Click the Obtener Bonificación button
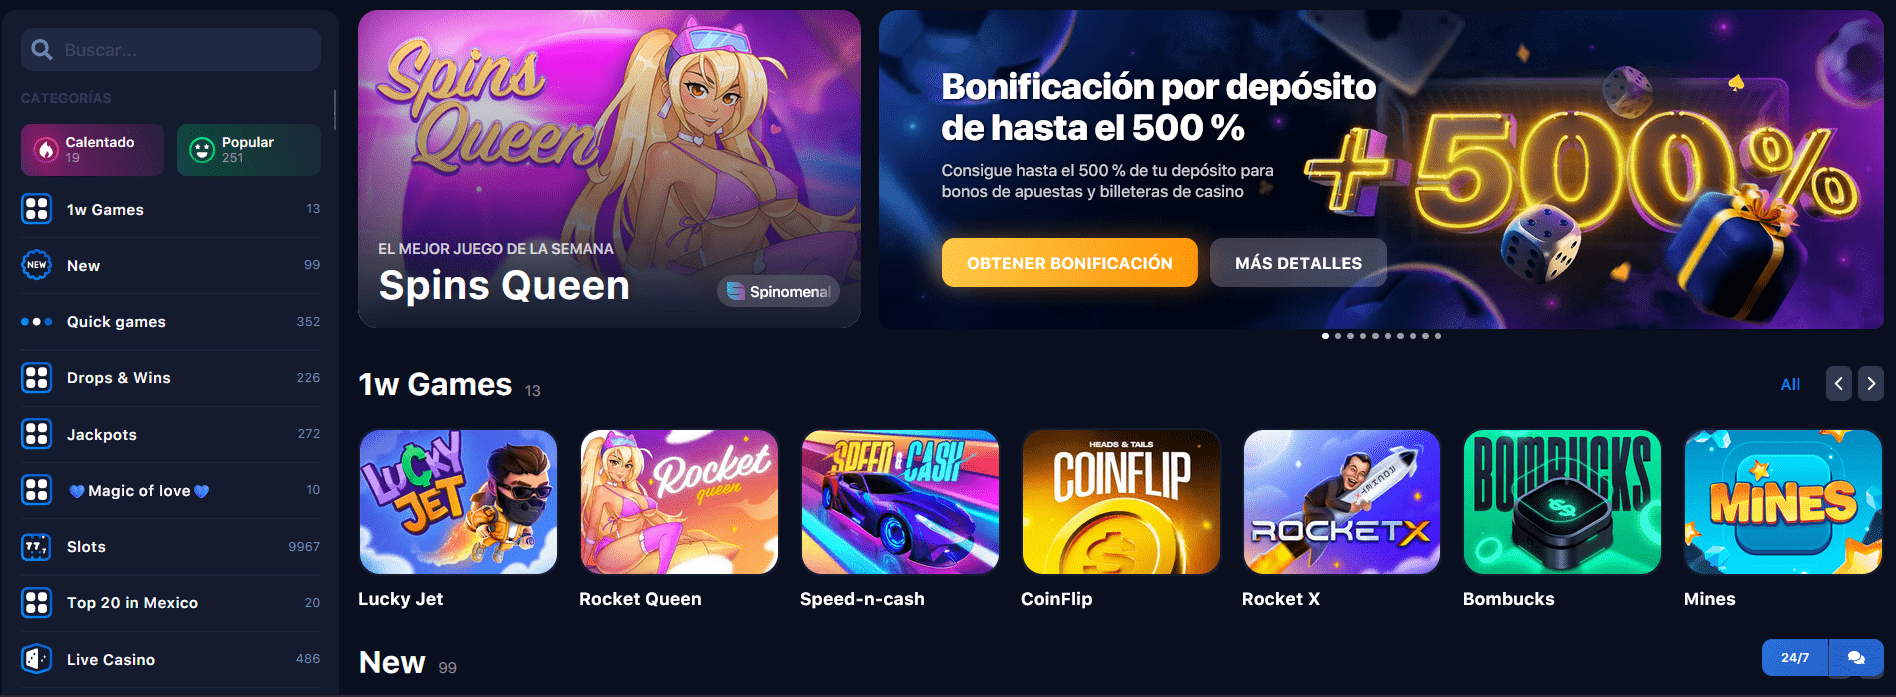The image size is (1896, 697). (1069, 263)
